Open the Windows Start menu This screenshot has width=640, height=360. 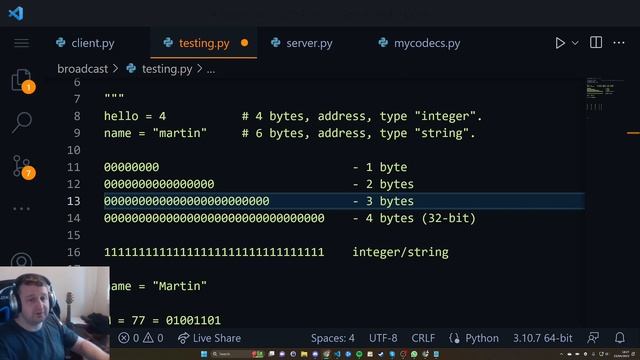click(204, 354)
